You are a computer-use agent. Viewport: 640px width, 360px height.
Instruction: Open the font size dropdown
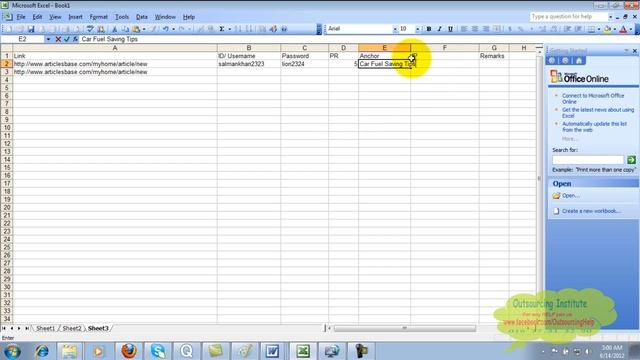[417, 29]
